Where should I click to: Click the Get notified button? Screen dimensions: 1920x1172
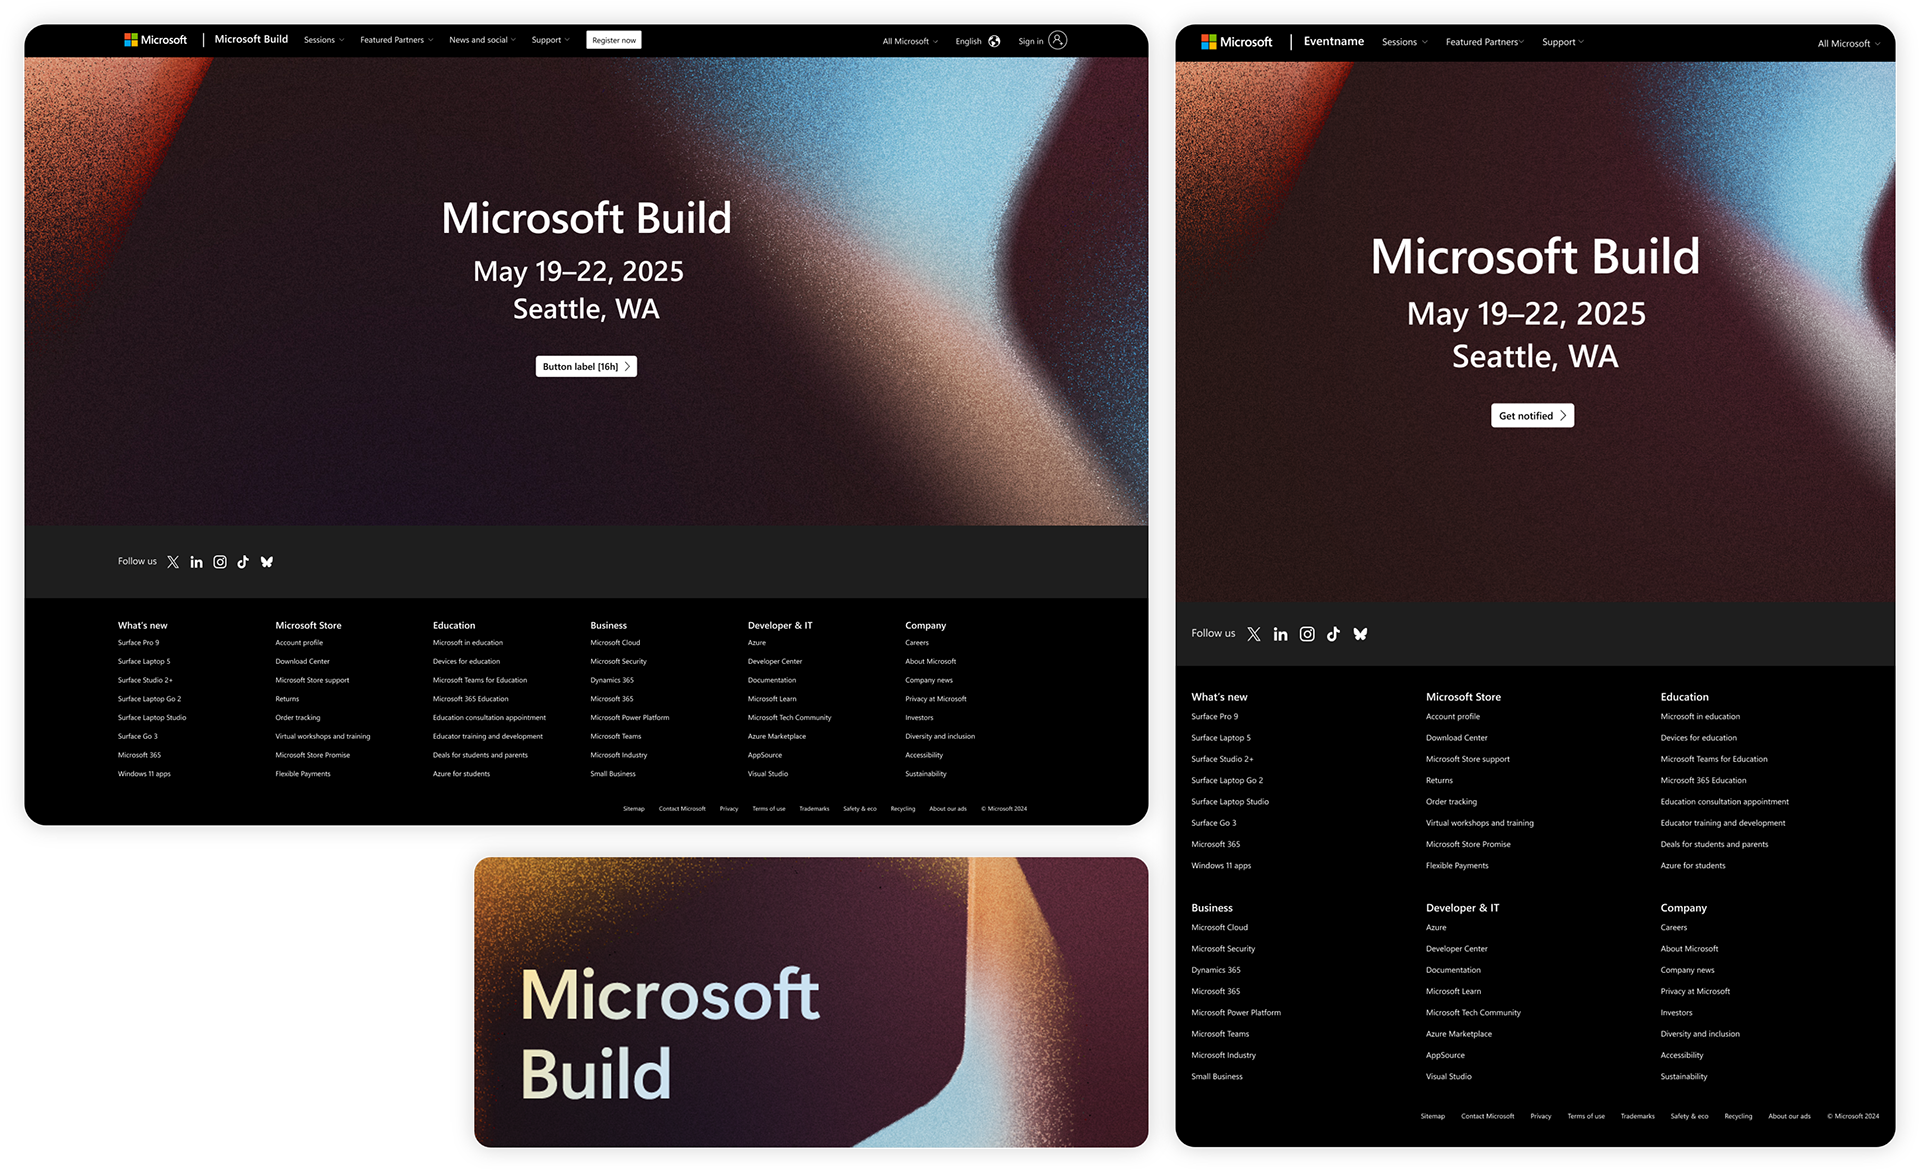coord(1532,416)
